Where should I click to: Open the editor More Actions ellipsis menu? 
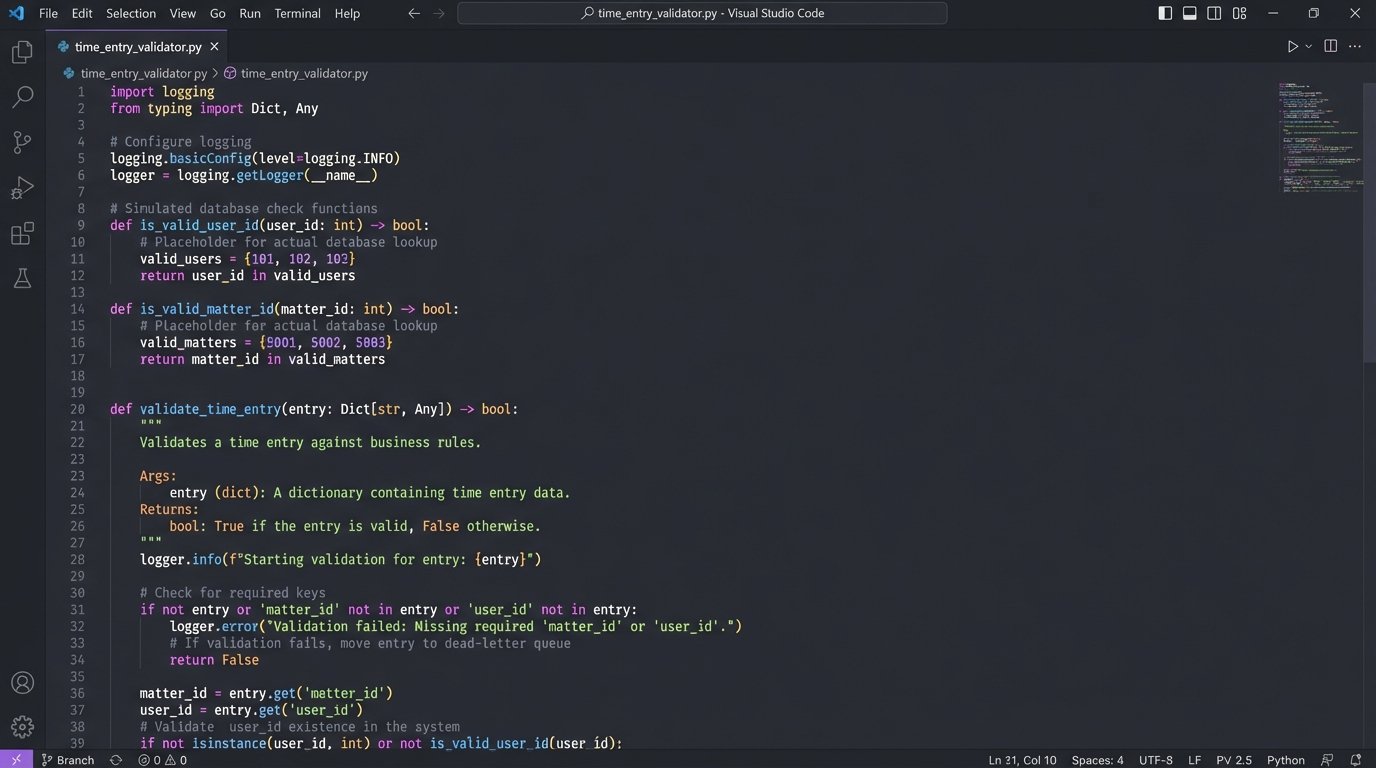pyautogui.click(x=1356, y=46)
